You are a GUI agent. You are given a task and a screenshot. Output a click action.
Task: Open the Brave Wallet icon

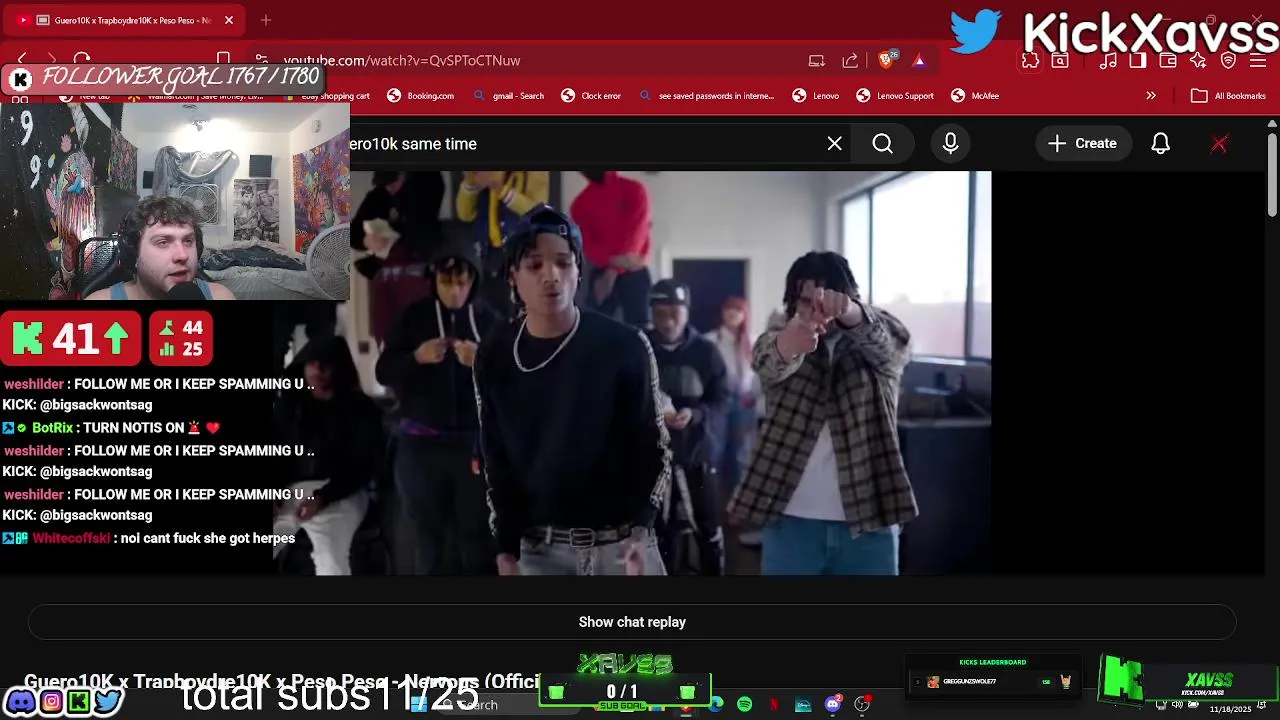1168,61
